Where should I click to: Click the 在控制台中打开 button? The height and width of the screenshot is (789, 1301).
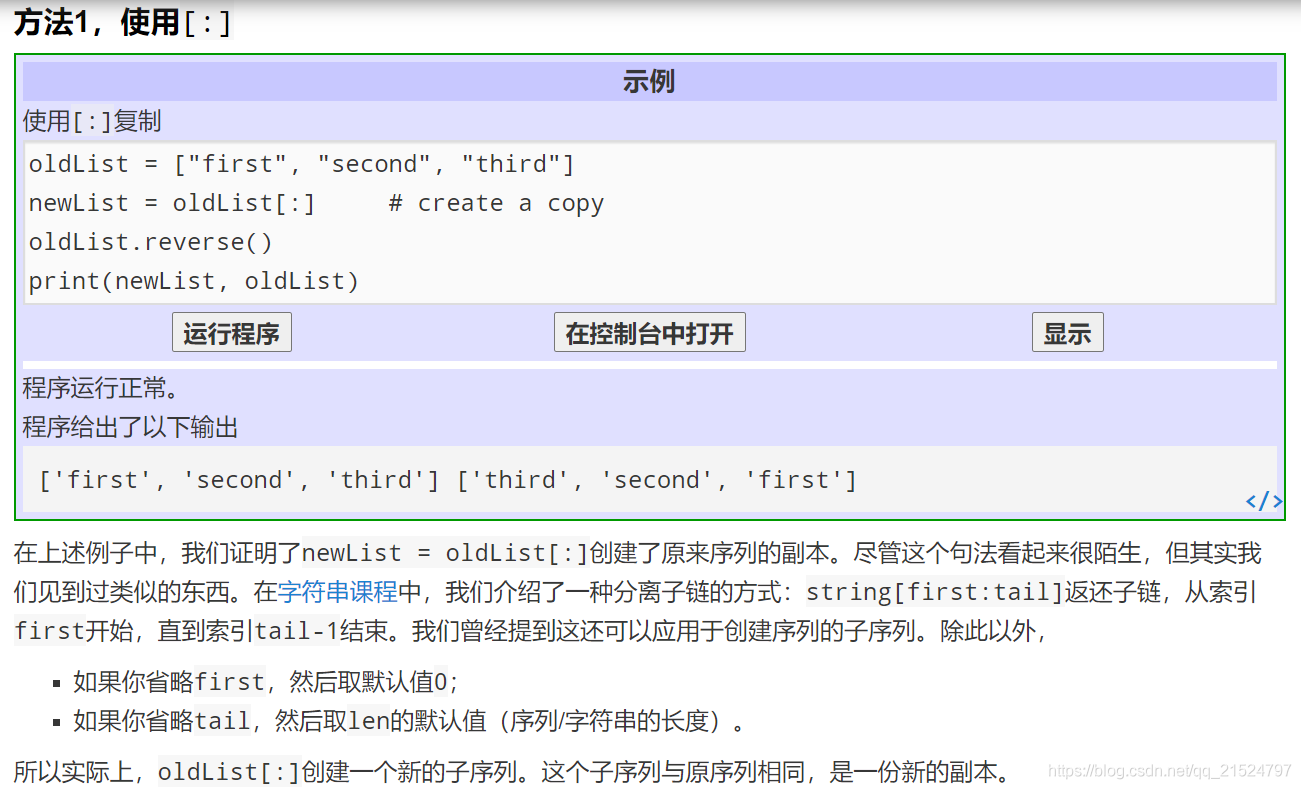[650, 333]
